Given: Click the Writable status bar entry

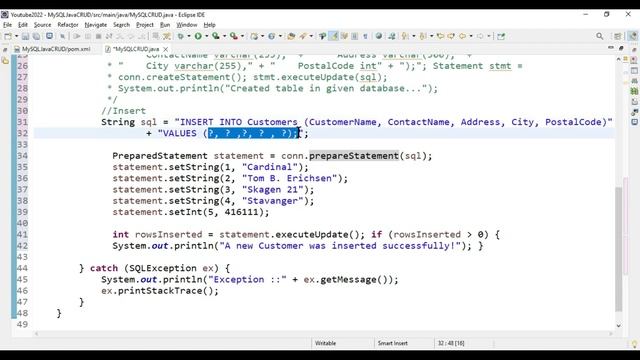Looking at the screenshot, I should click(x=325, y=343).
